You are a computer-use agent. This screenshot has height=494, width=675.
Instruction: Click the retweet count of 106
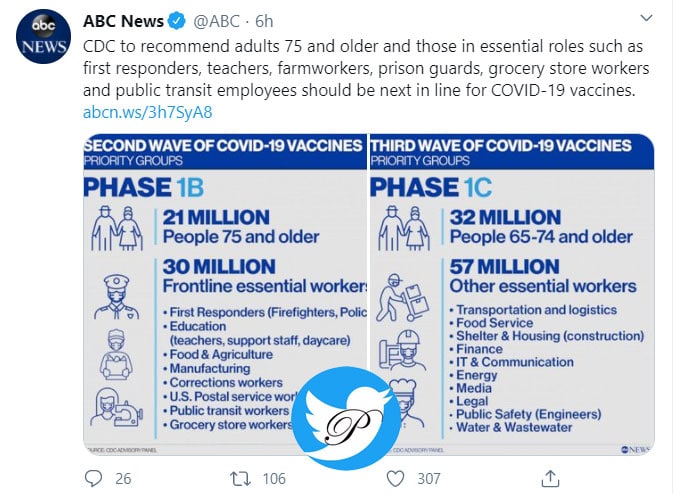[271, 478]
